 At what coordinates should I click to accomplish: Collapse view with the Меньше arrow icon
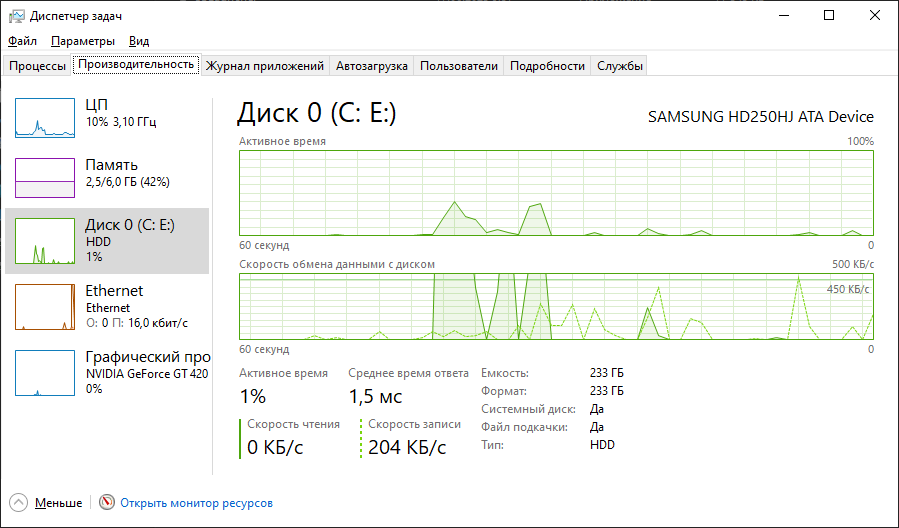coord(19,503)
